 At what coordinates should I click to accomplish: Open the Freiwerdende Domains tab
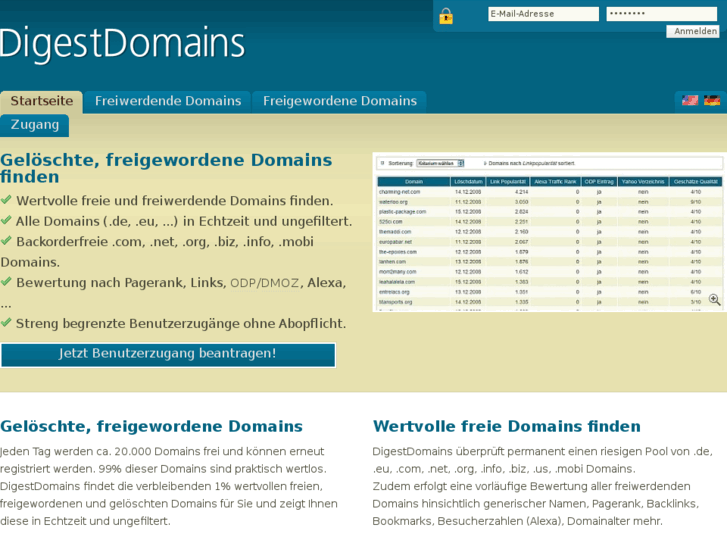pos(168,102)
